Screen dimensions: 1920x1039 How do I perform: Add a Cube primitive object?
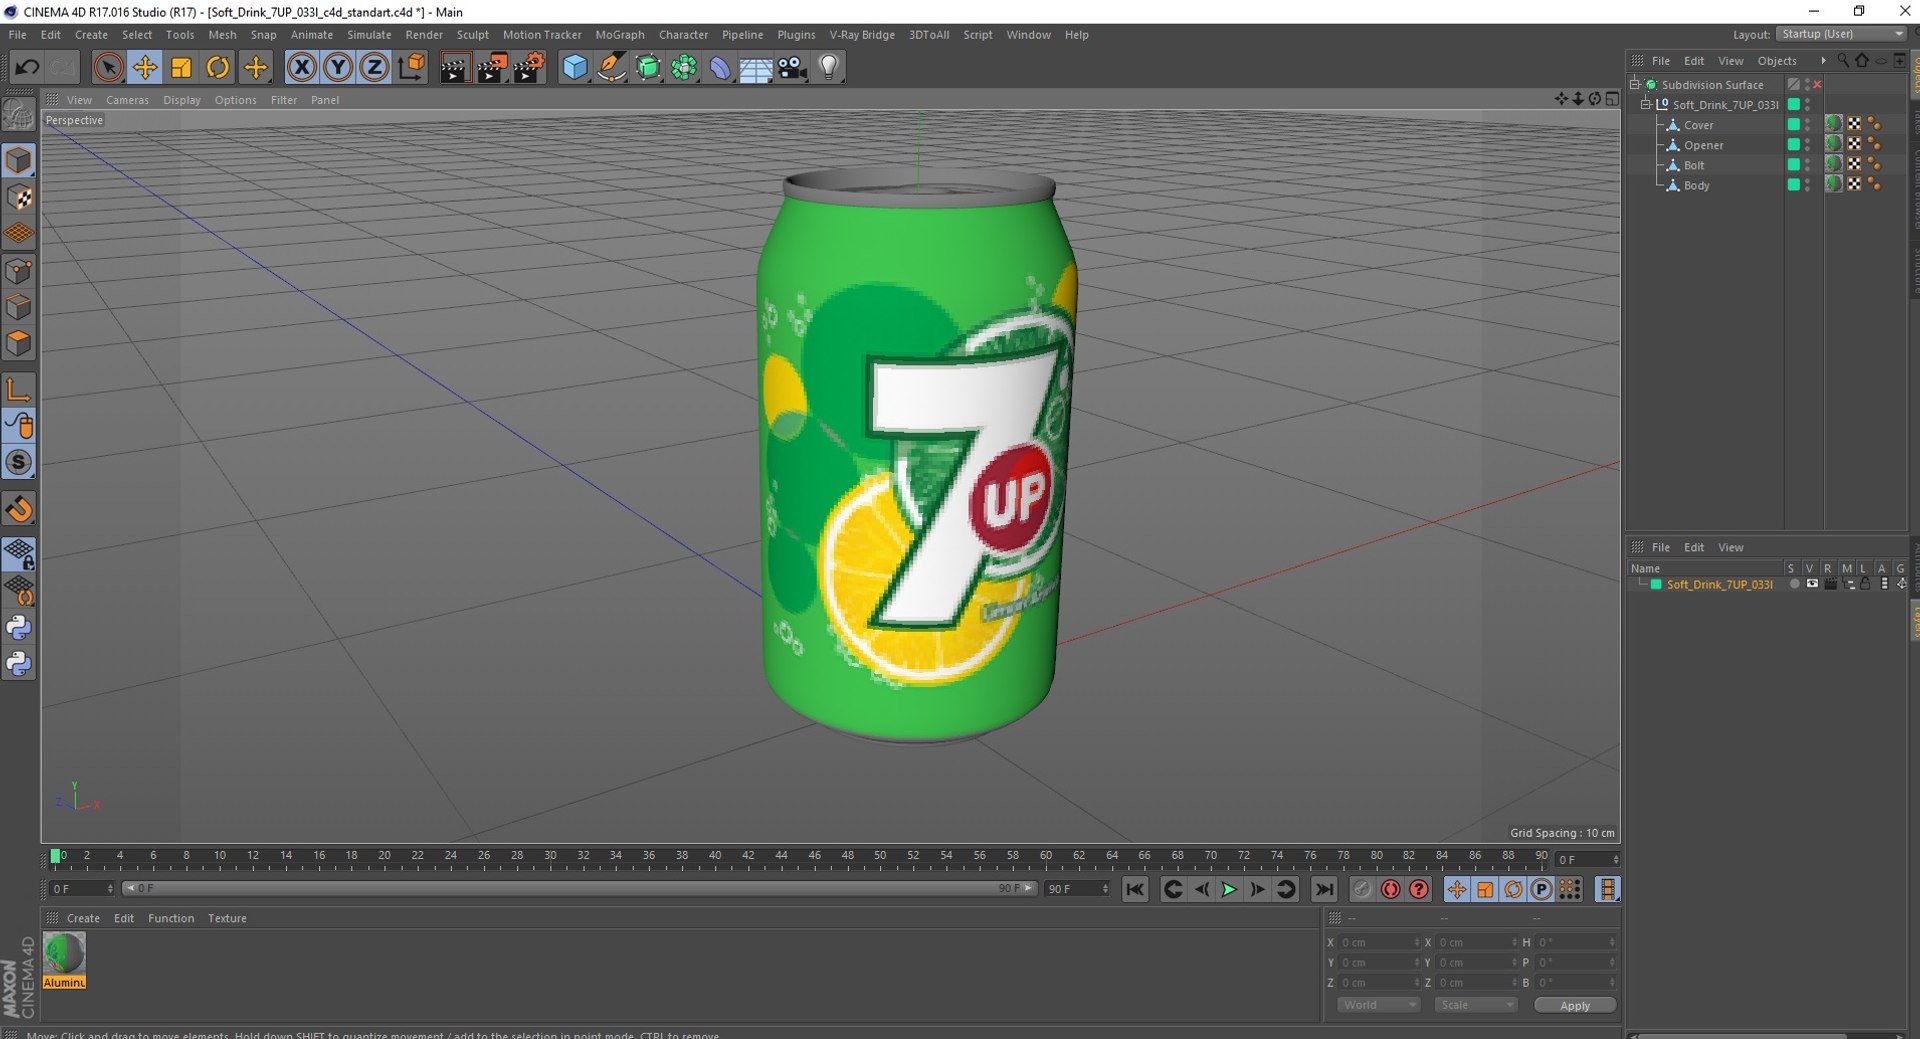(575, 67)
